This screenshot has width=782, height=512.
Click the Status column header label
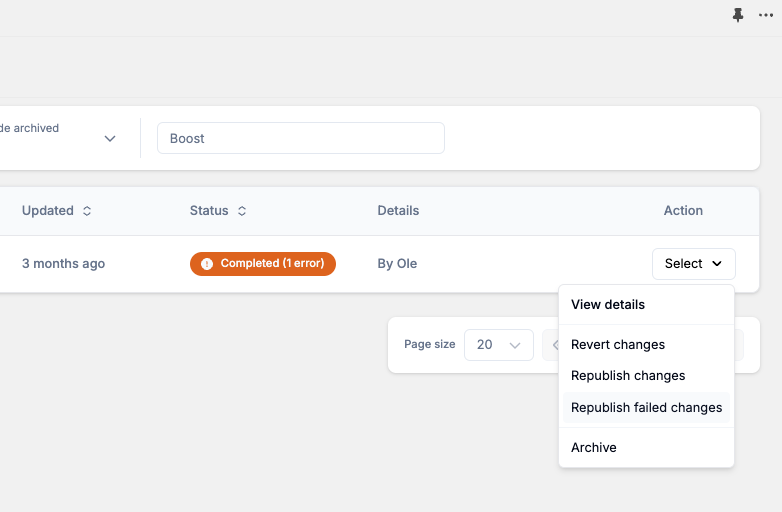(209, 211)
